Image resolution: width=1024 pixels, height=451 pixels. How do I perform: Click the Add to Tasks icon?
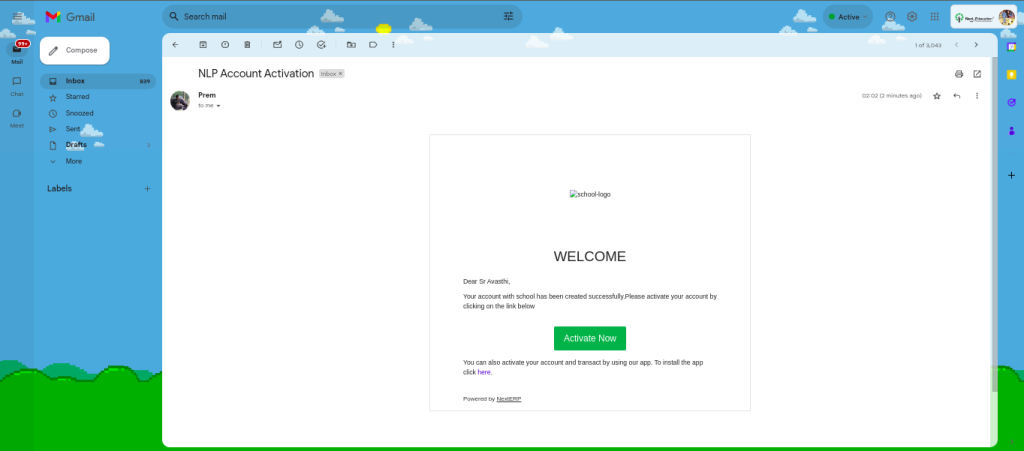(321, 45)
